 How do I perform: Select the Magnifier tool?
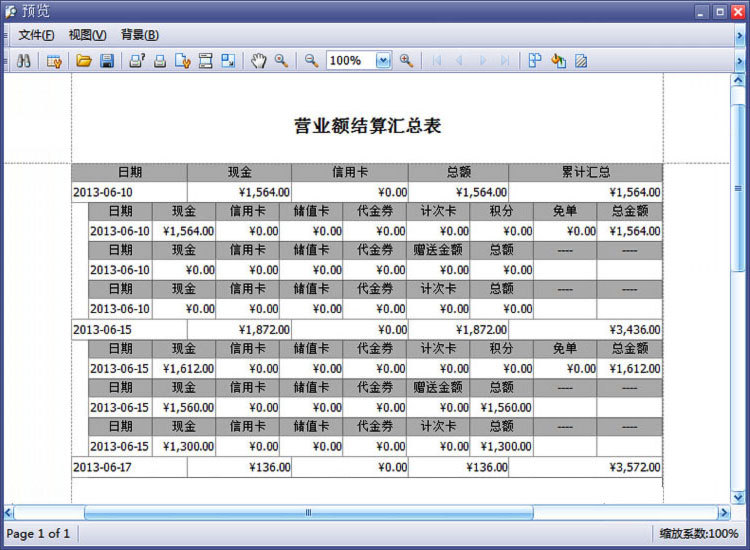(x=281, y=61)
